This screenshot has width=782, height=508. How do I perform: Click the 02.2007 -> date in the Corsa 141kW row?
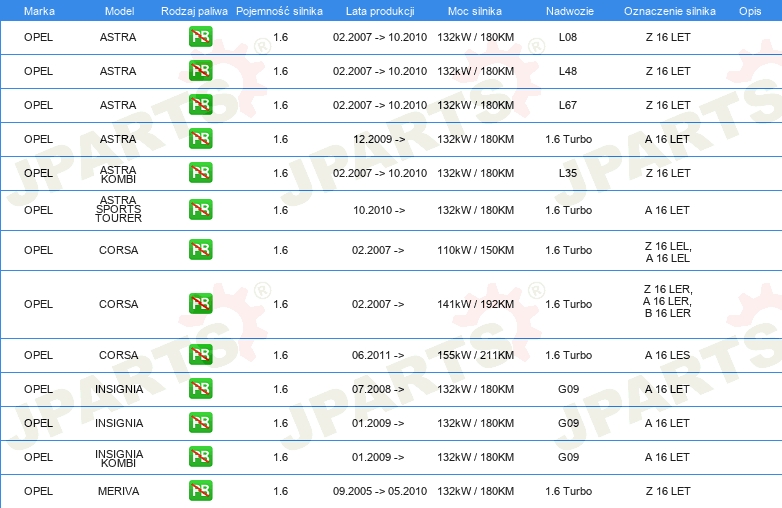click(378, 304)
